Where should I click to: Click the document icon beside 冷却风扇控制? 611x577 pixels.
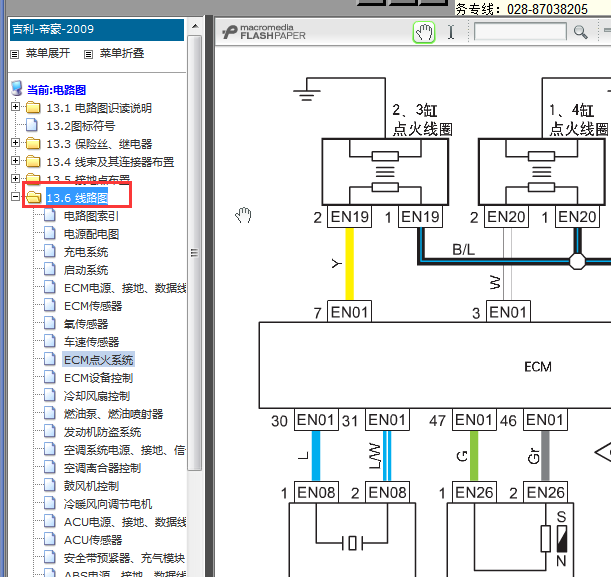pos(50,395)
